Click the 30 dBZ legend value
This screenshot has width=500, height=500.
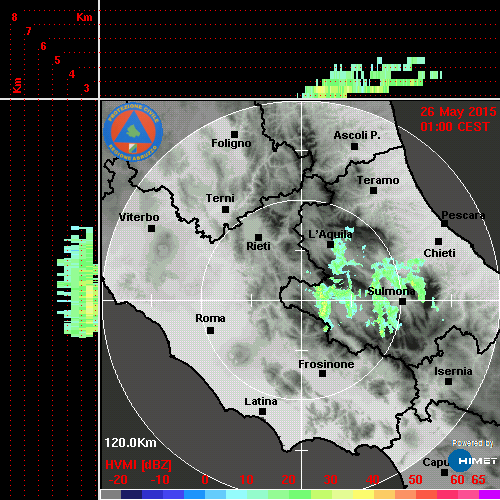point(330,480)
